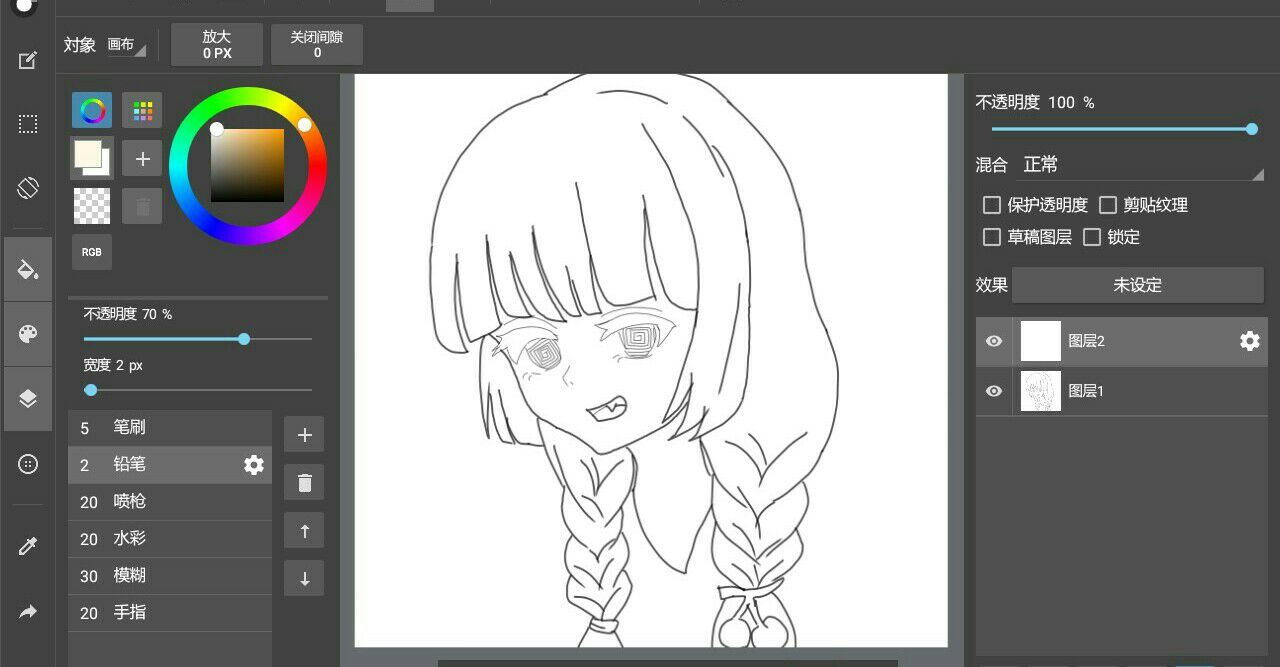The image size is (1280, 667).
Task: Open the layers panel icon
Action: (28, 398)
